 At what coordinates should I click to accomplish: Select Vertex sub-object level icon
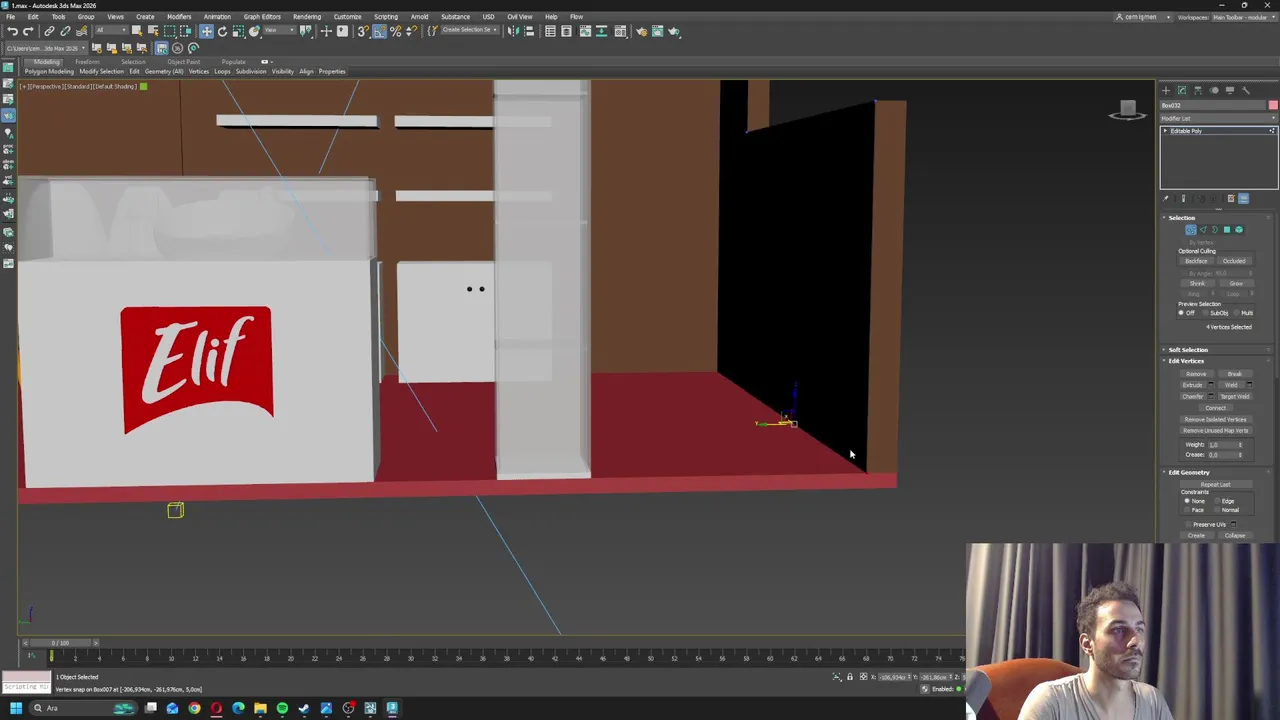click(x=1190, y=229)
